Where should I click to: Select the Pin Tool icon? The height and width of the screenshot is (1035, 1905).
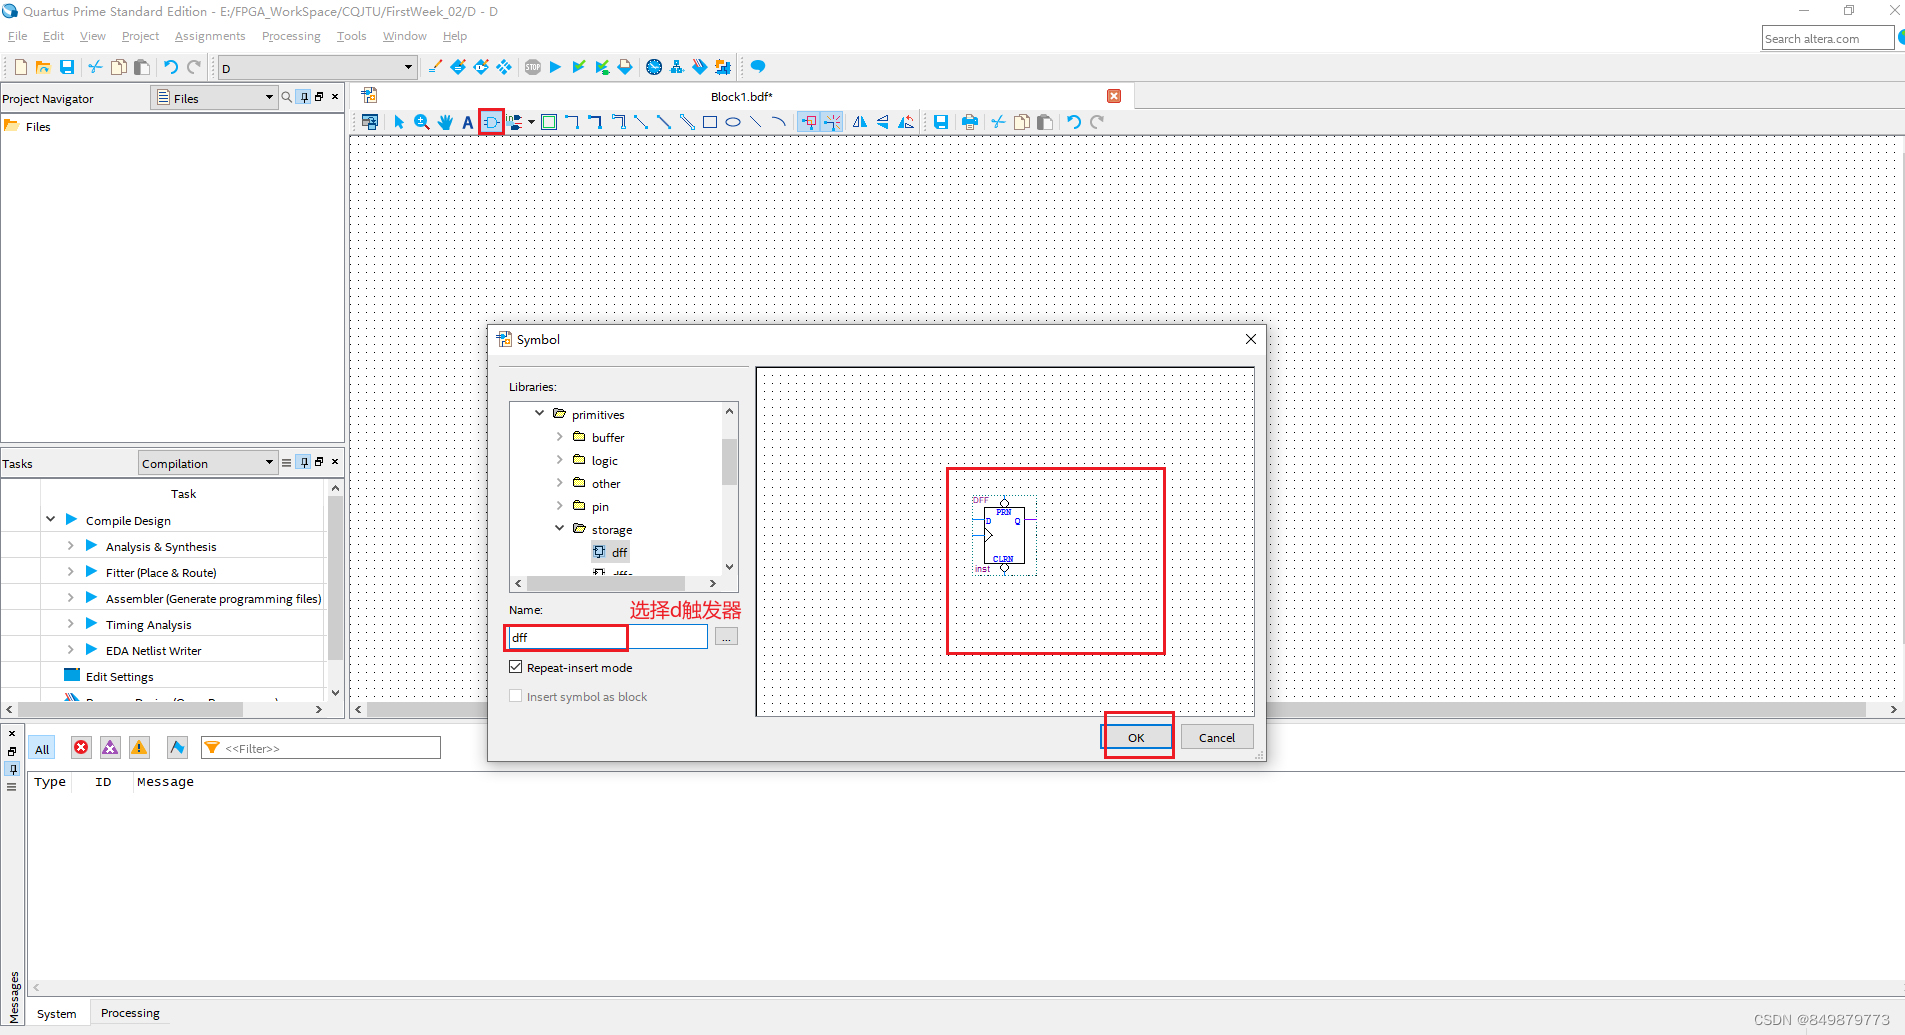coord(515,122)
